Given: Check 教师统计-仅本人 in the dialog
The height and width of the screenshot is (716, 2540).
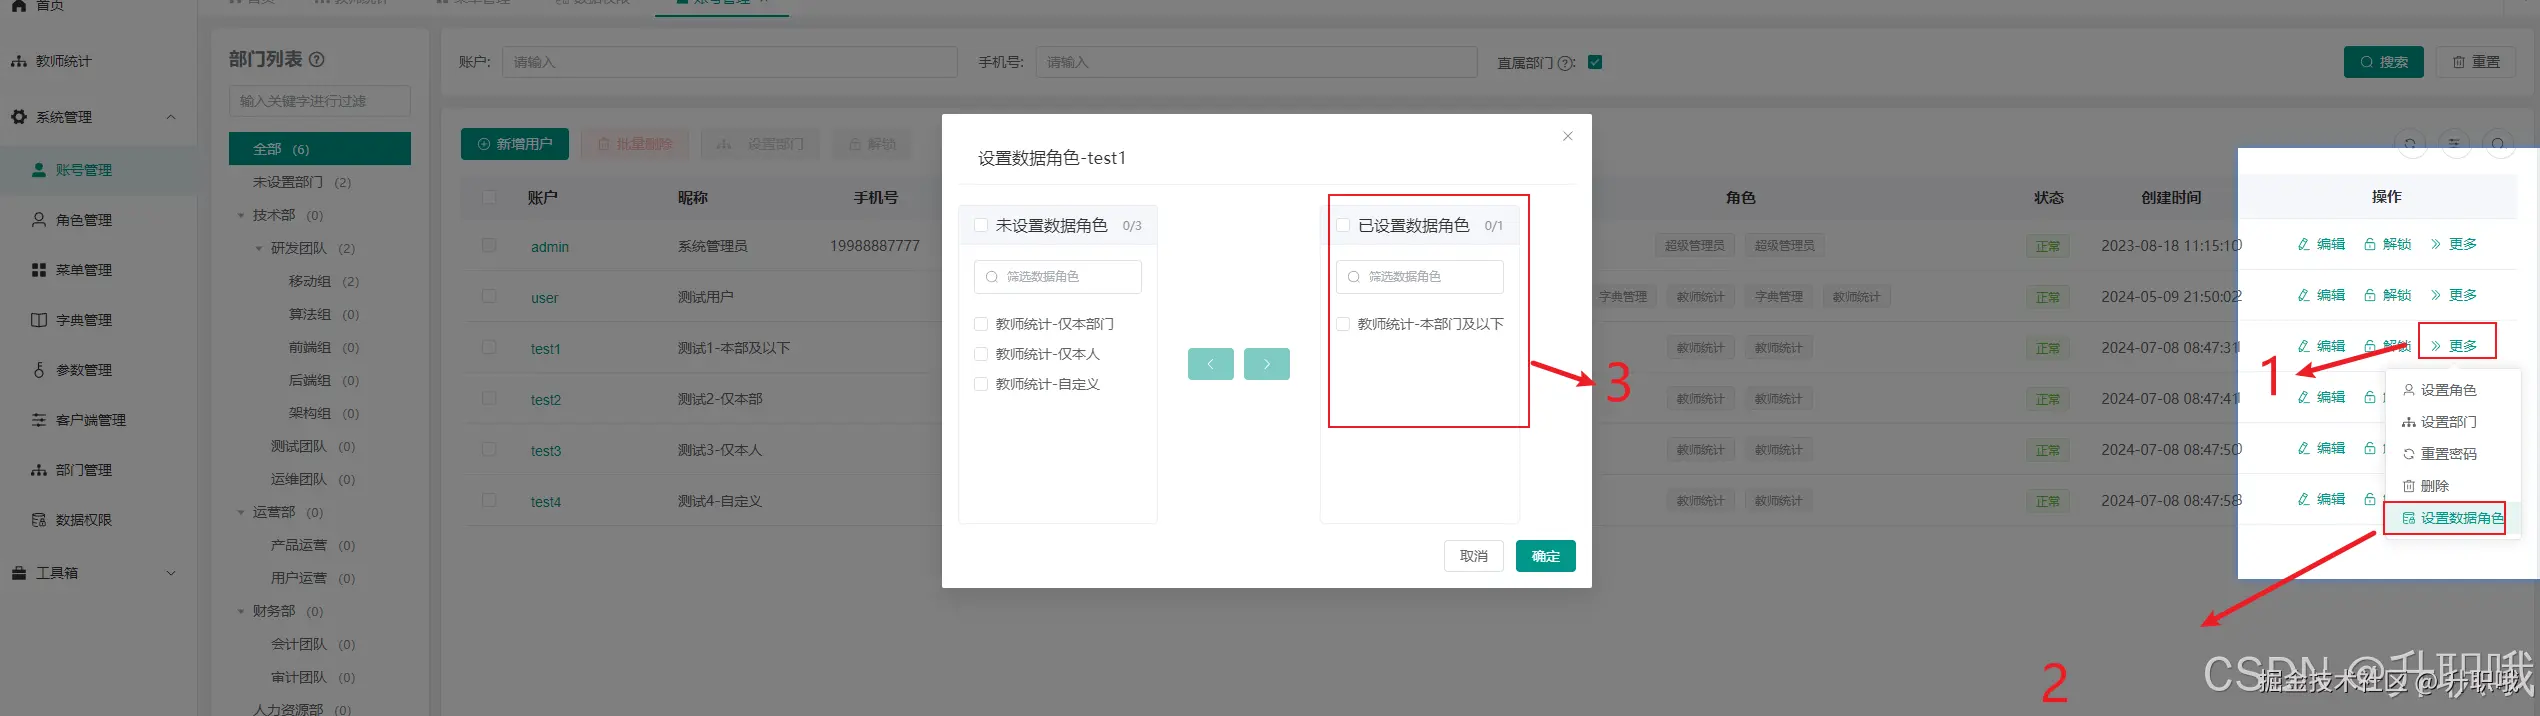Looking at the screenshot, I should pos(981,354).
